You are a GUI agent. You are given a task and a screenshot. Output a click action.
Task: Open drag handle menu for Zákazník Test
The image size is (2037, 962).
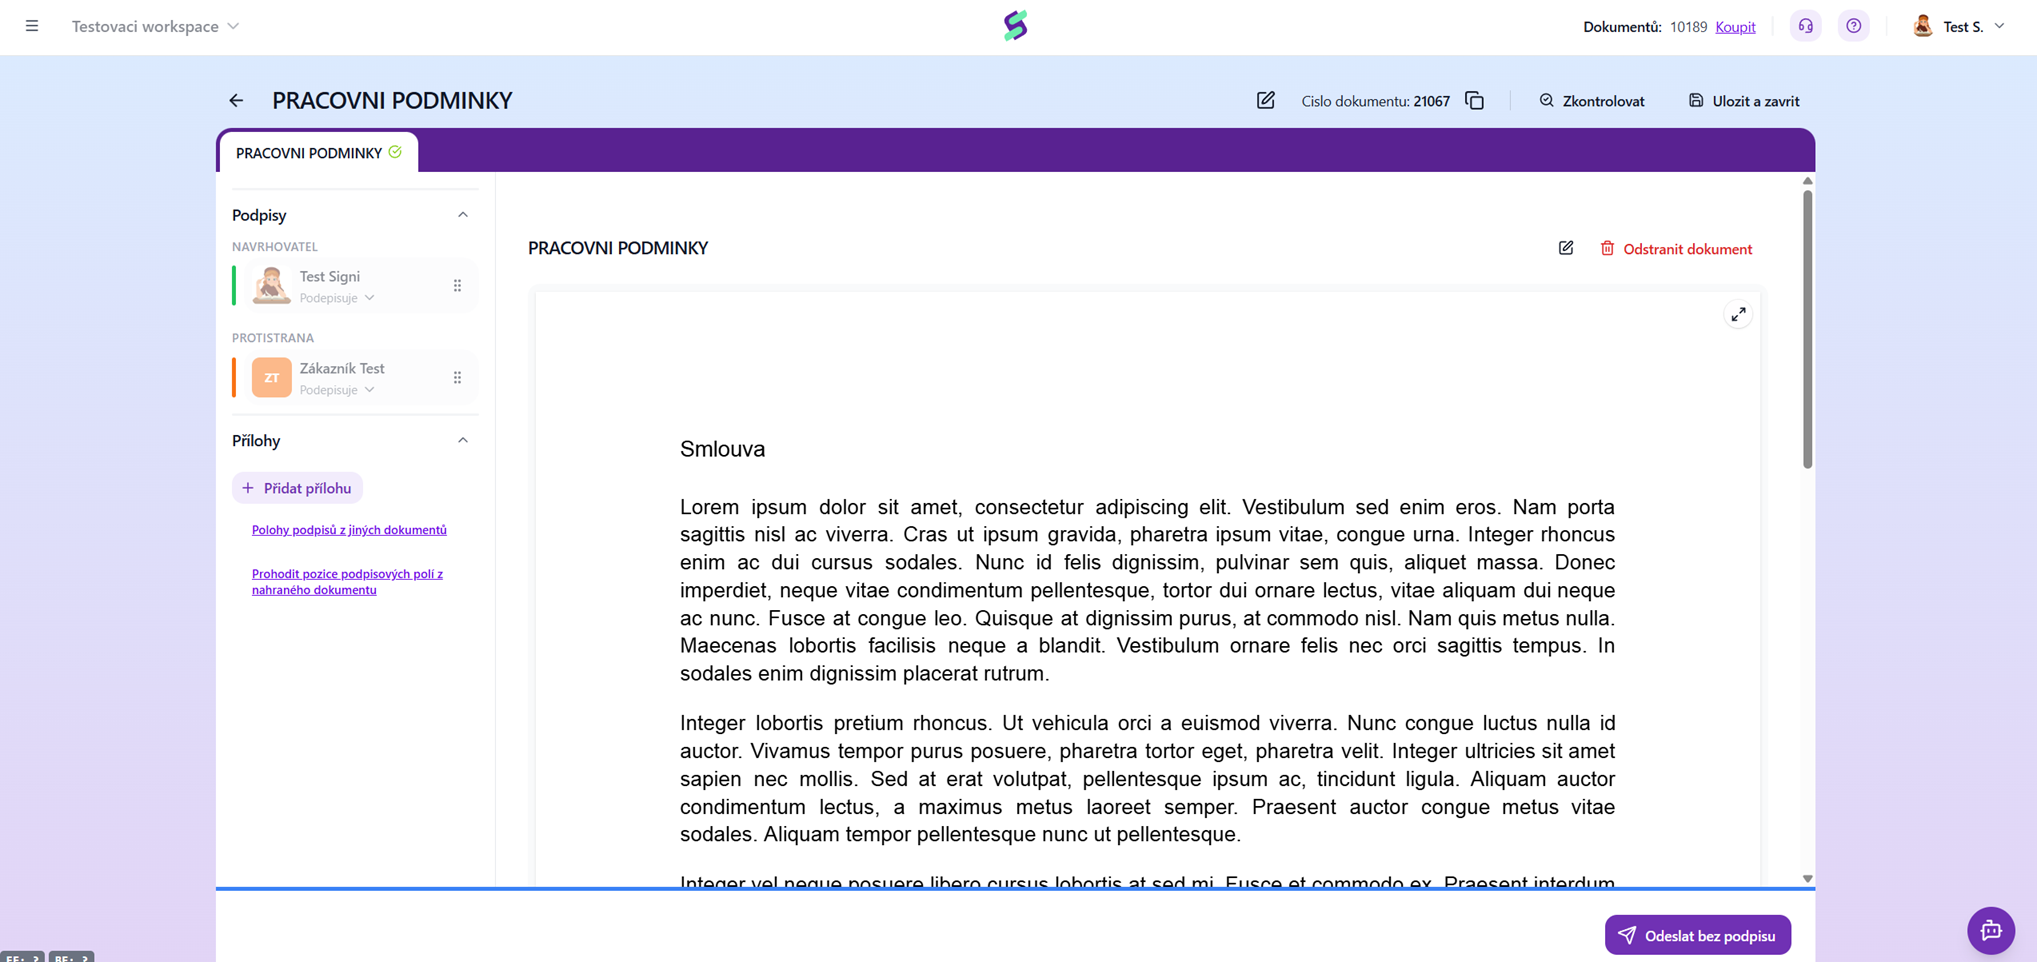coord(457,378)
